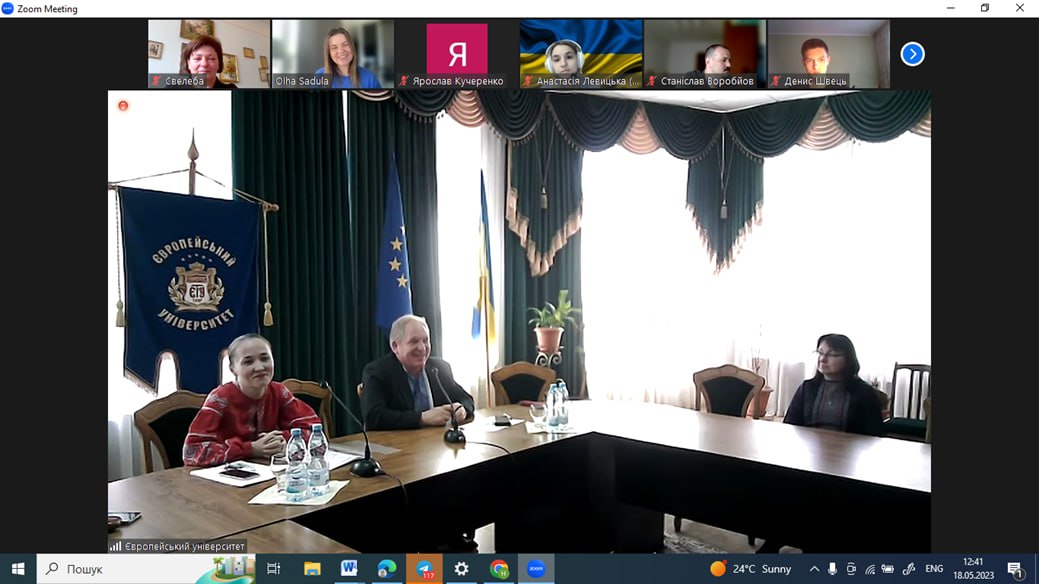Image resolution: width=1039 pixels, height=584 pixels.
Task: Expand hidden system tray icons
Action: (x=814, y=569)
